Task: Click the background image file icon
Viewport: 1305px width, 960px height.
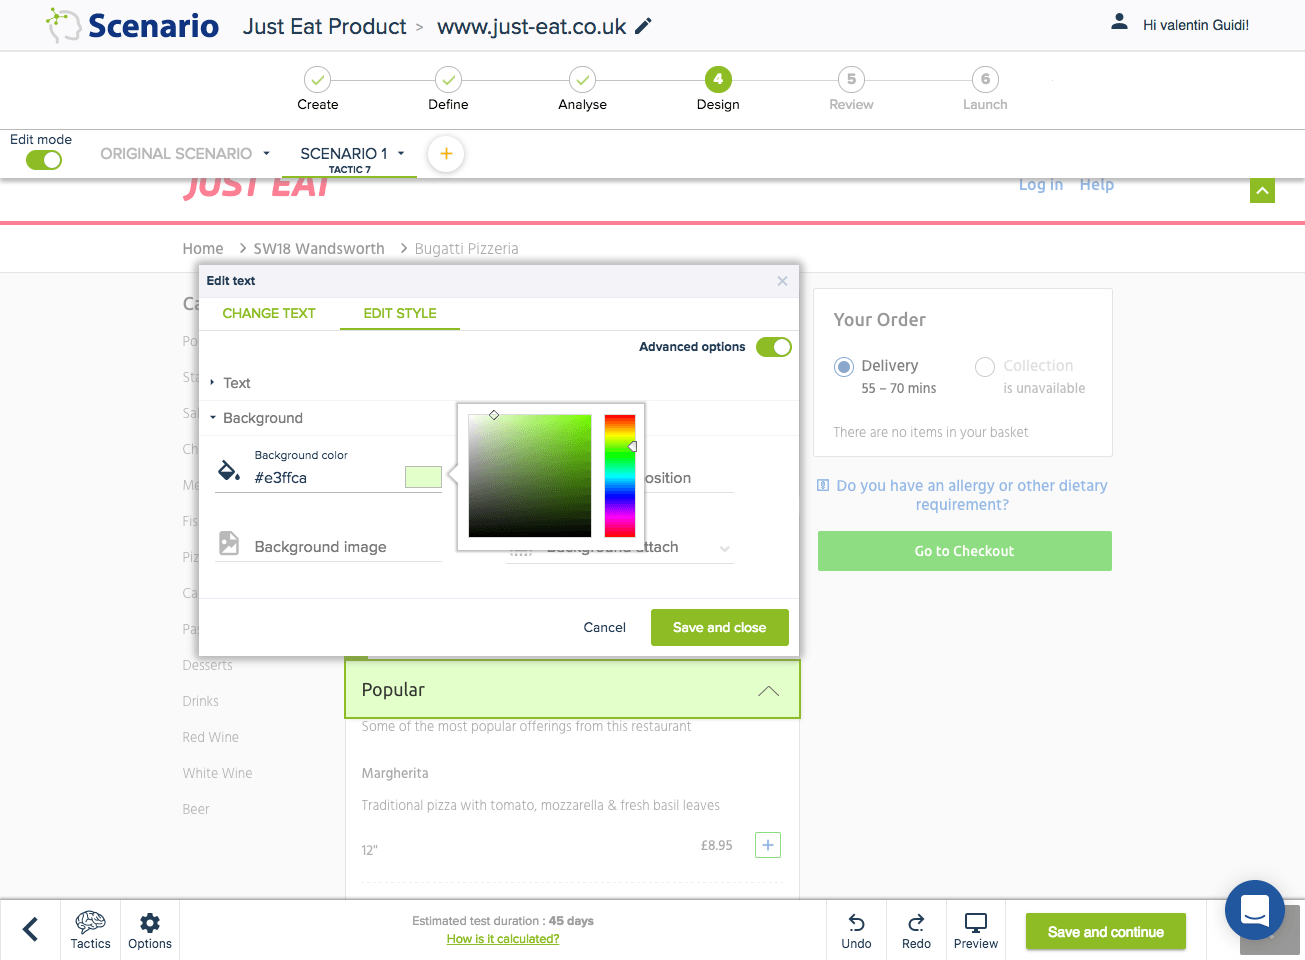Action: [229, 543]
